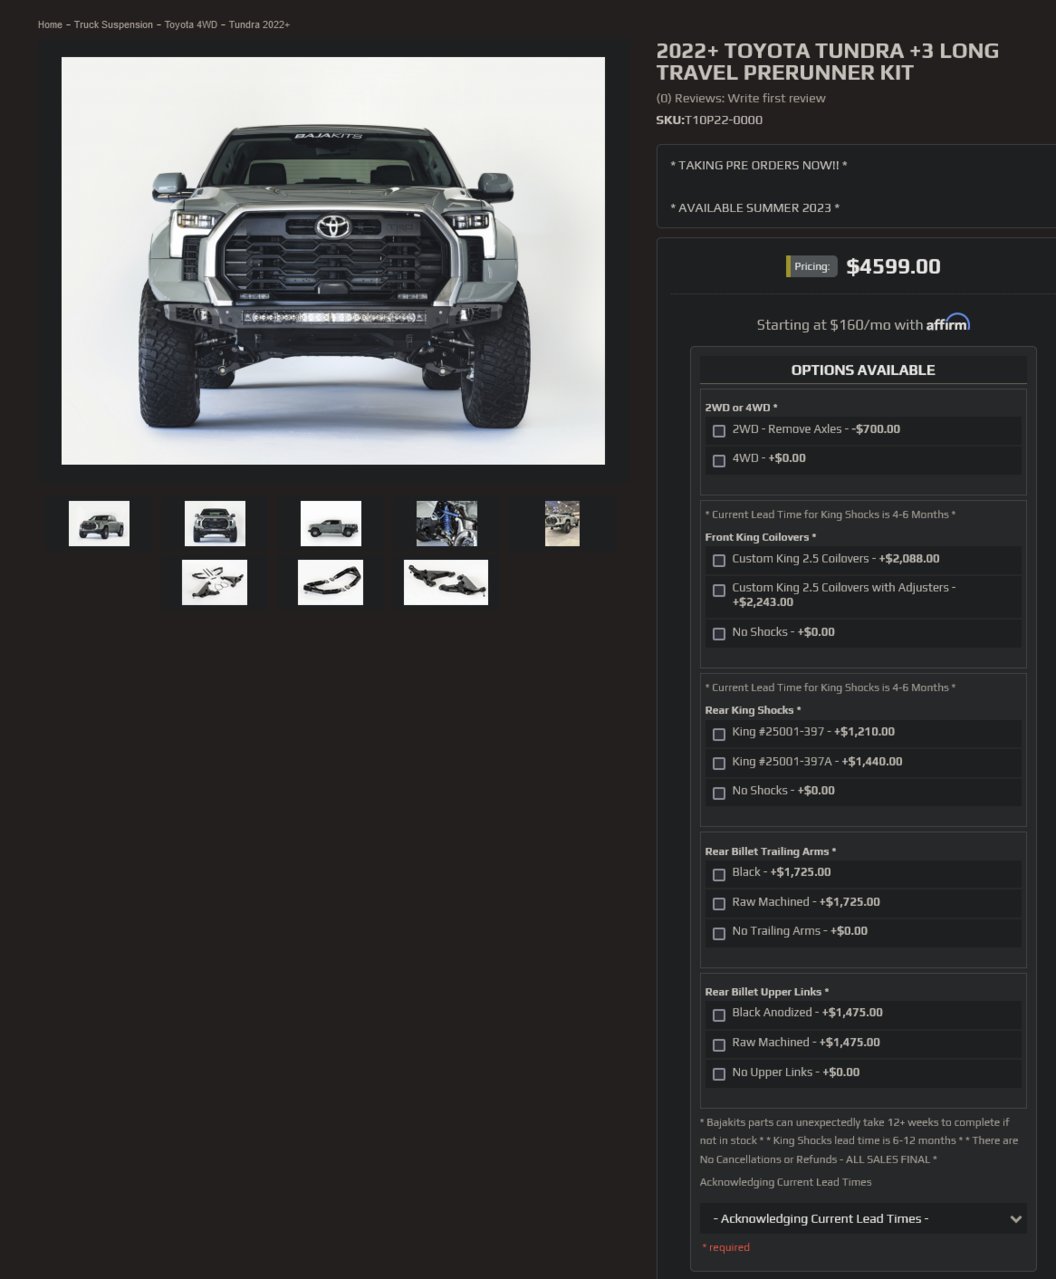Screen dimensions: 1056x1279
Task: Check the 2WD - Remove Axles option
Action: tap(718, 431)
